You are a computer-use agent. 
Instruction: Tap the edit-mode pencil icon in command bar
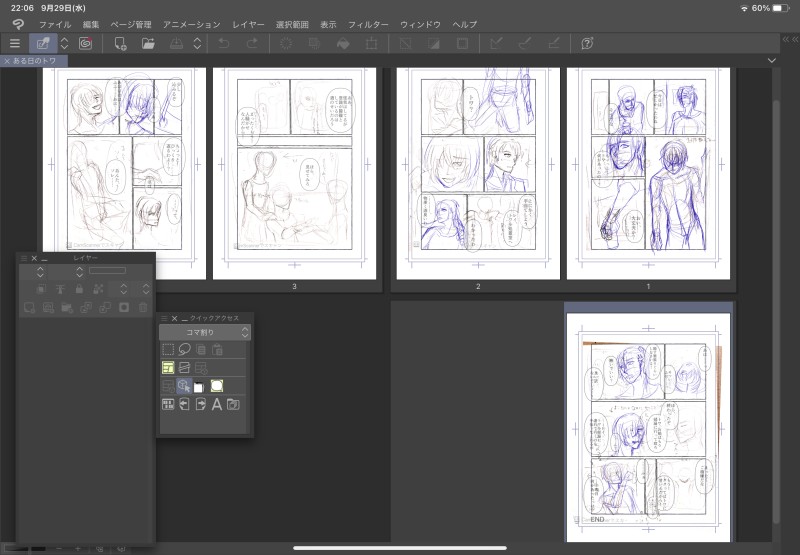[43, 43]
